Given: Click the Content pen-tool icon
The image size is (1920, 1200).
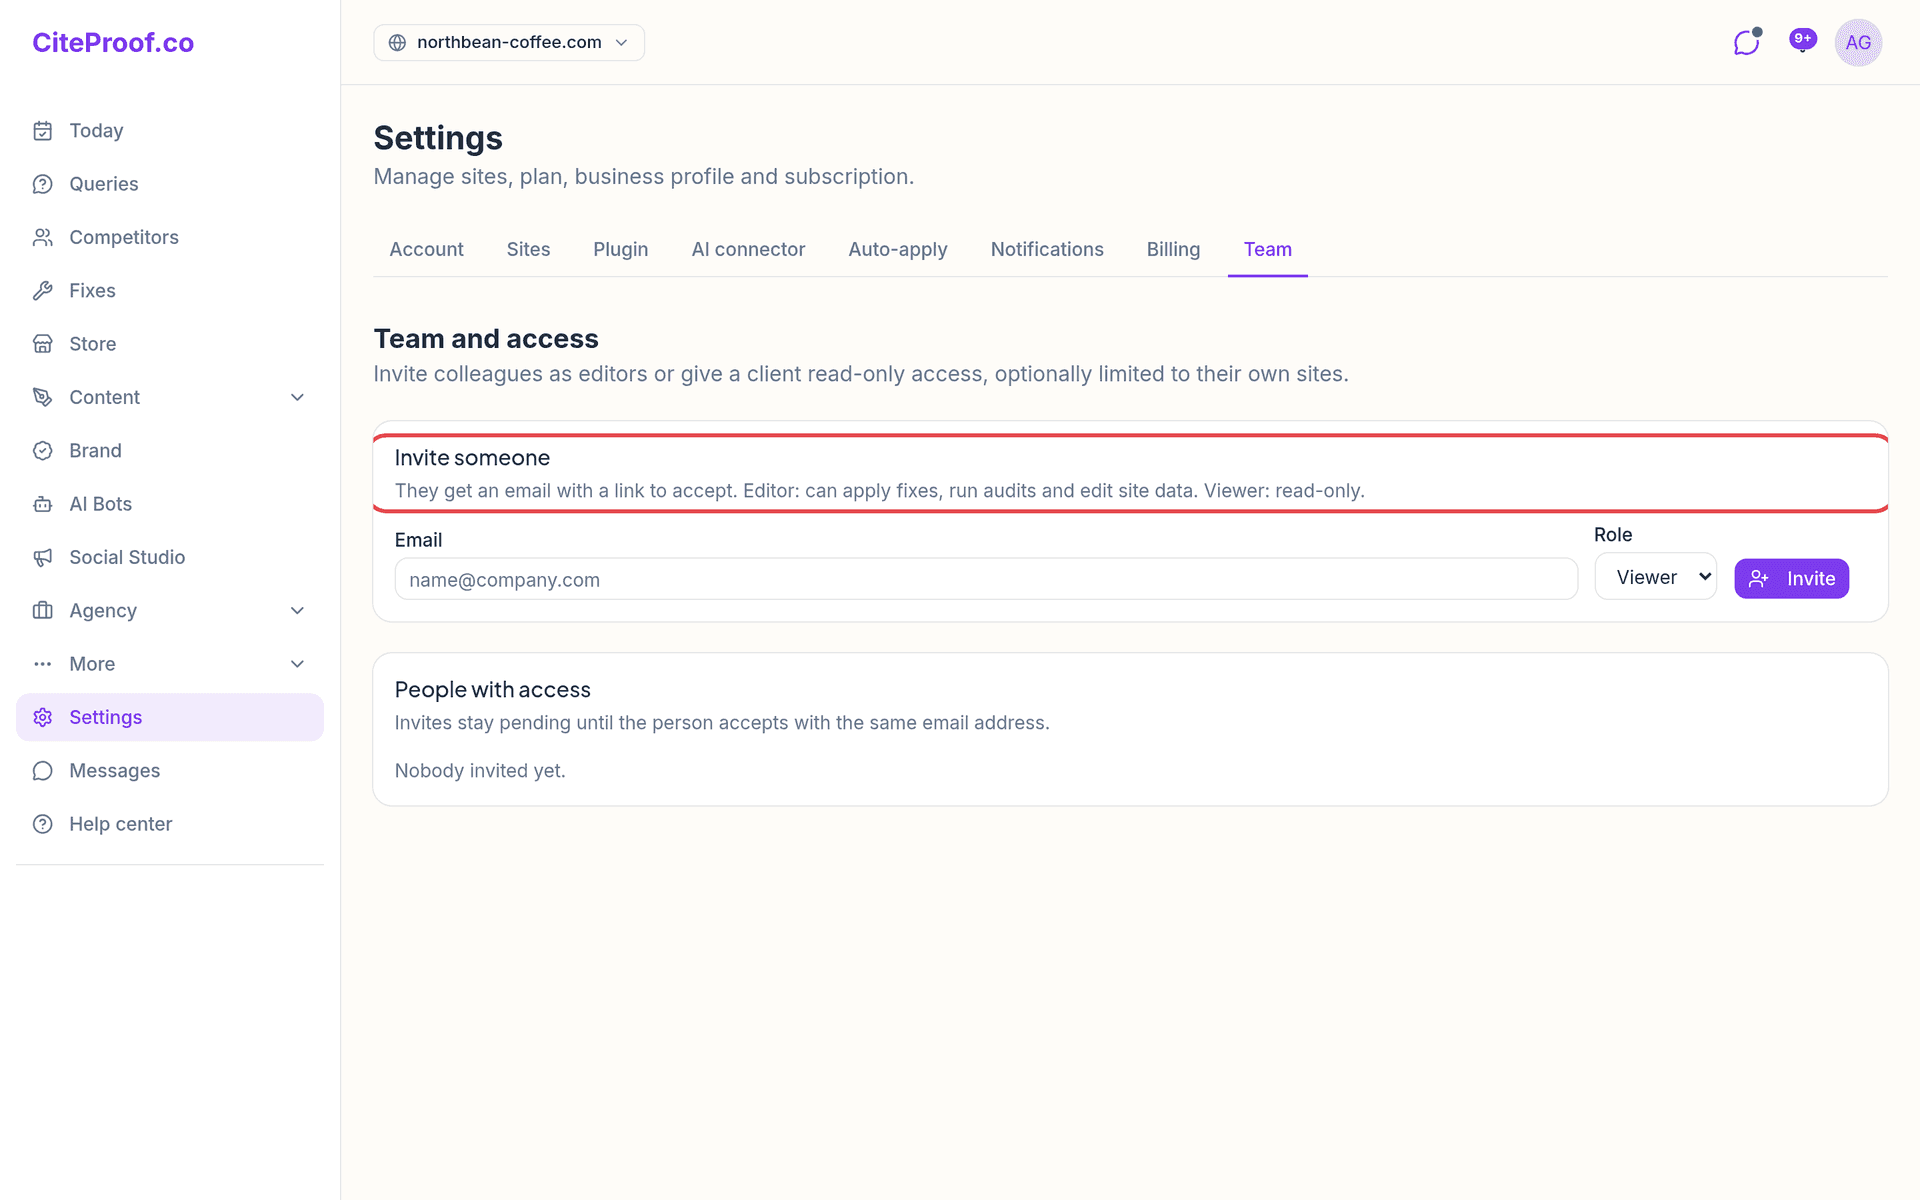Looking at the screenshot, I should click(x=42, y=397).
